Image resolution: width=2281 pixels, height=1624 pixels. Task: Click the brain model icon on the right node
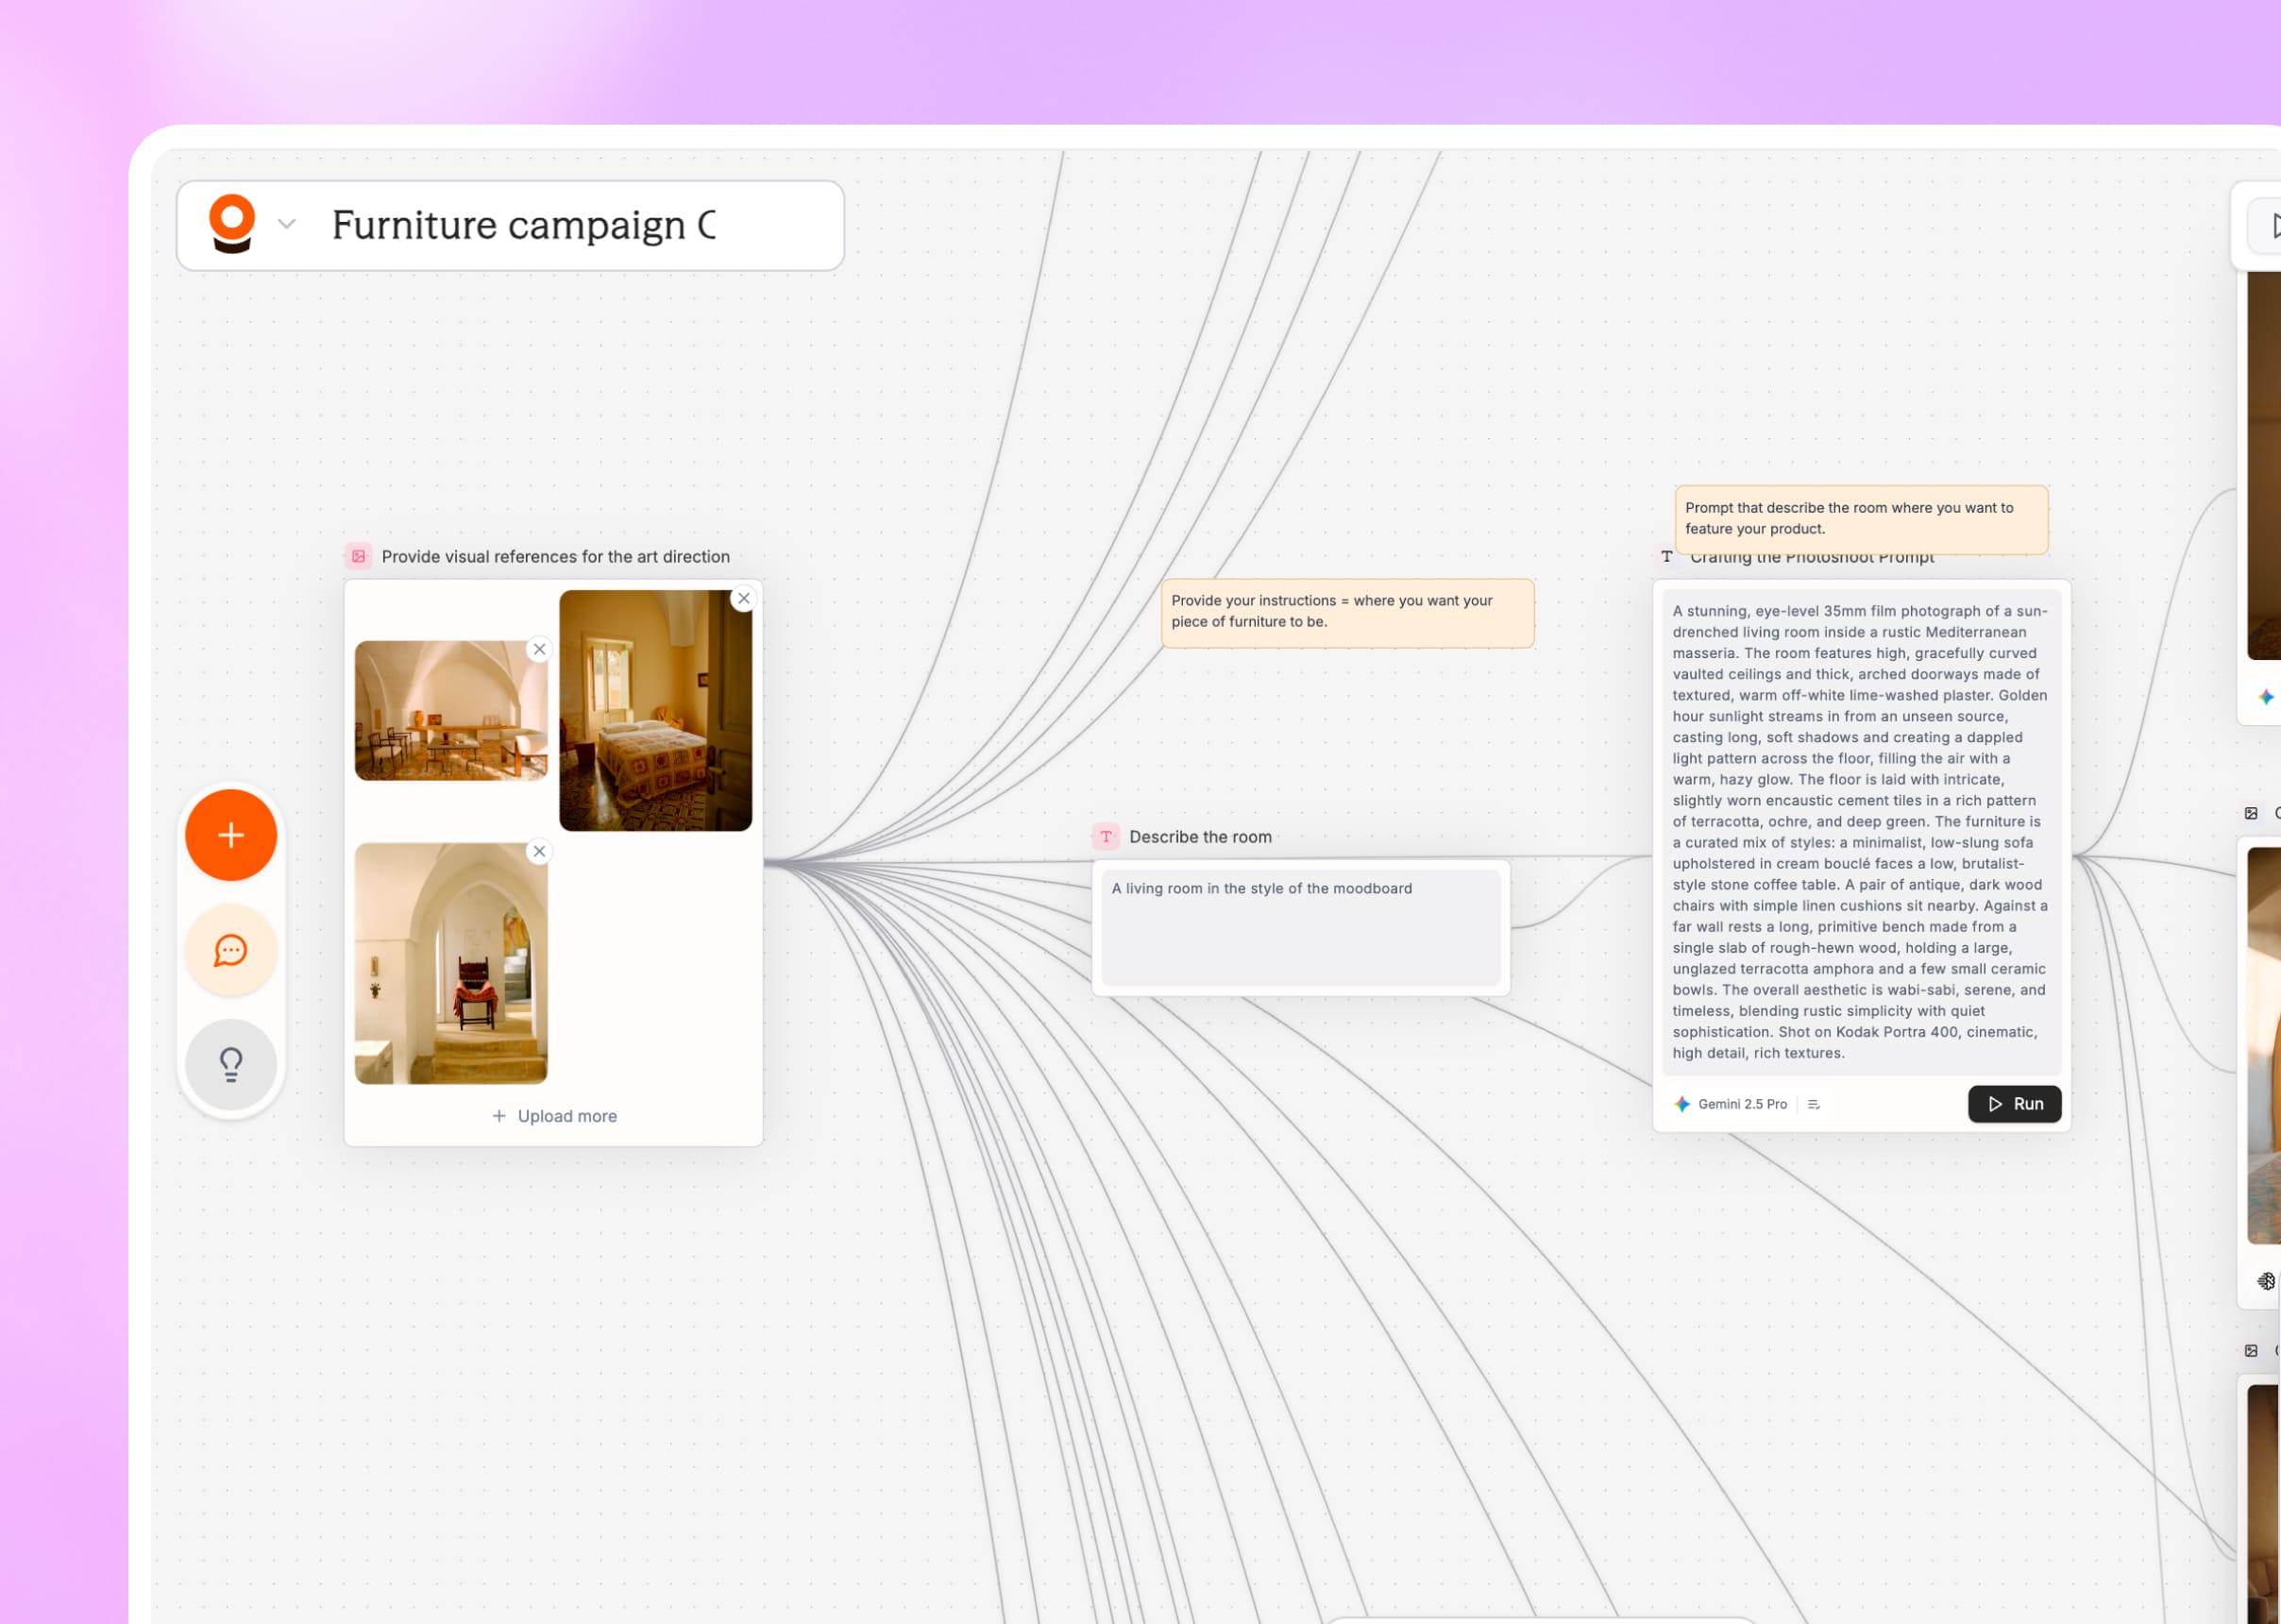coord(2266,1281)
